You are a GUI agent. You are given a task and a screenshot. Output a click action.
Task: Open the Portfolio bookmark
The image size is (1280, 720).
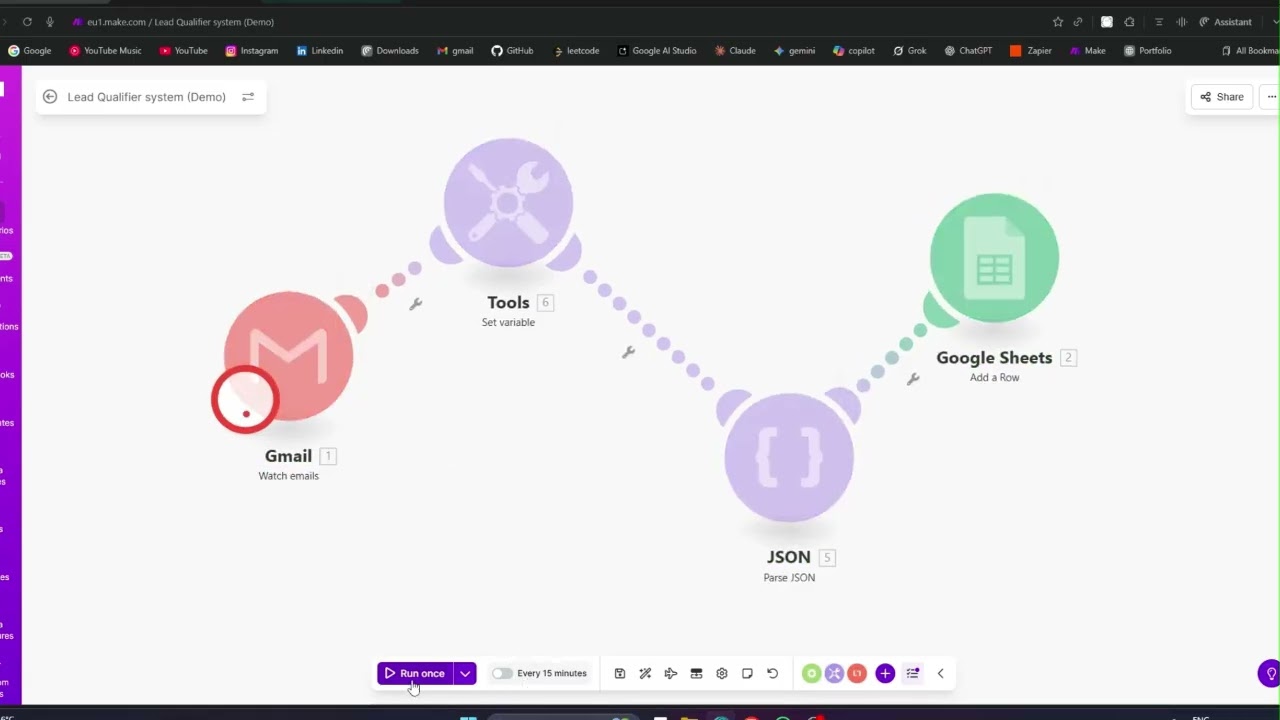click(x=1148, y=51)
